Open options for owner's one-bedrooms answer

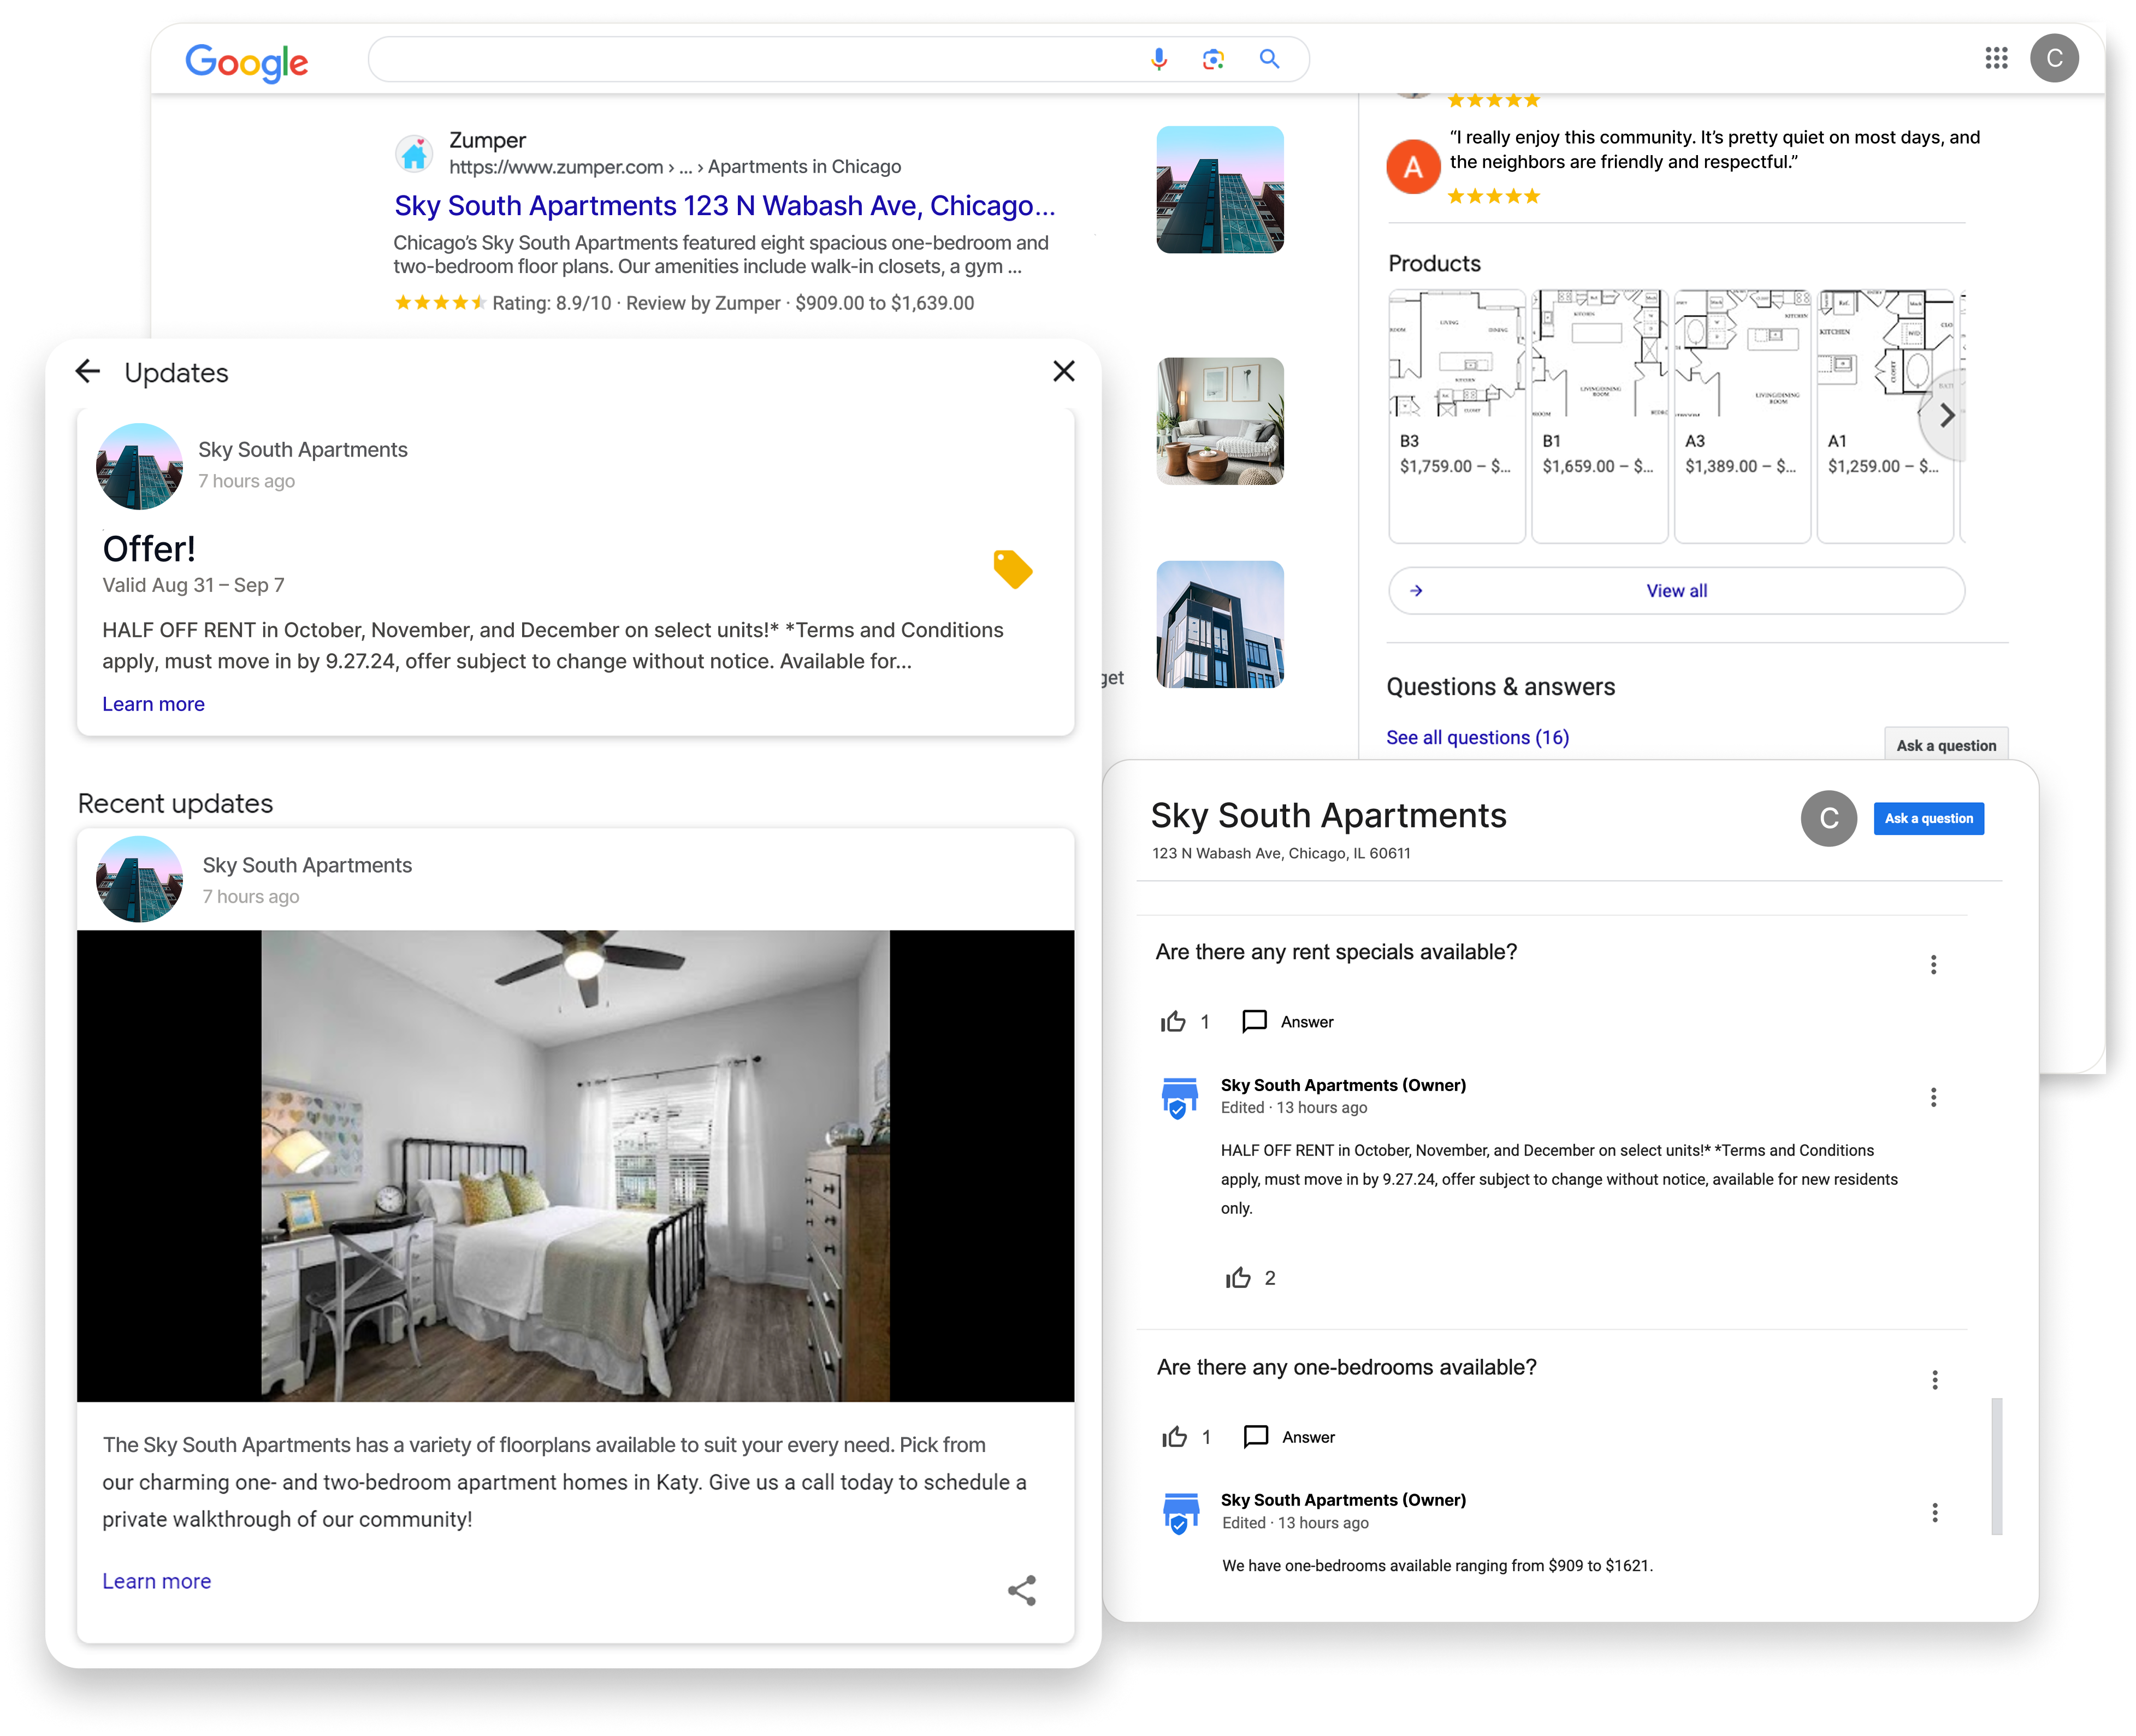coord(1934,1512)
